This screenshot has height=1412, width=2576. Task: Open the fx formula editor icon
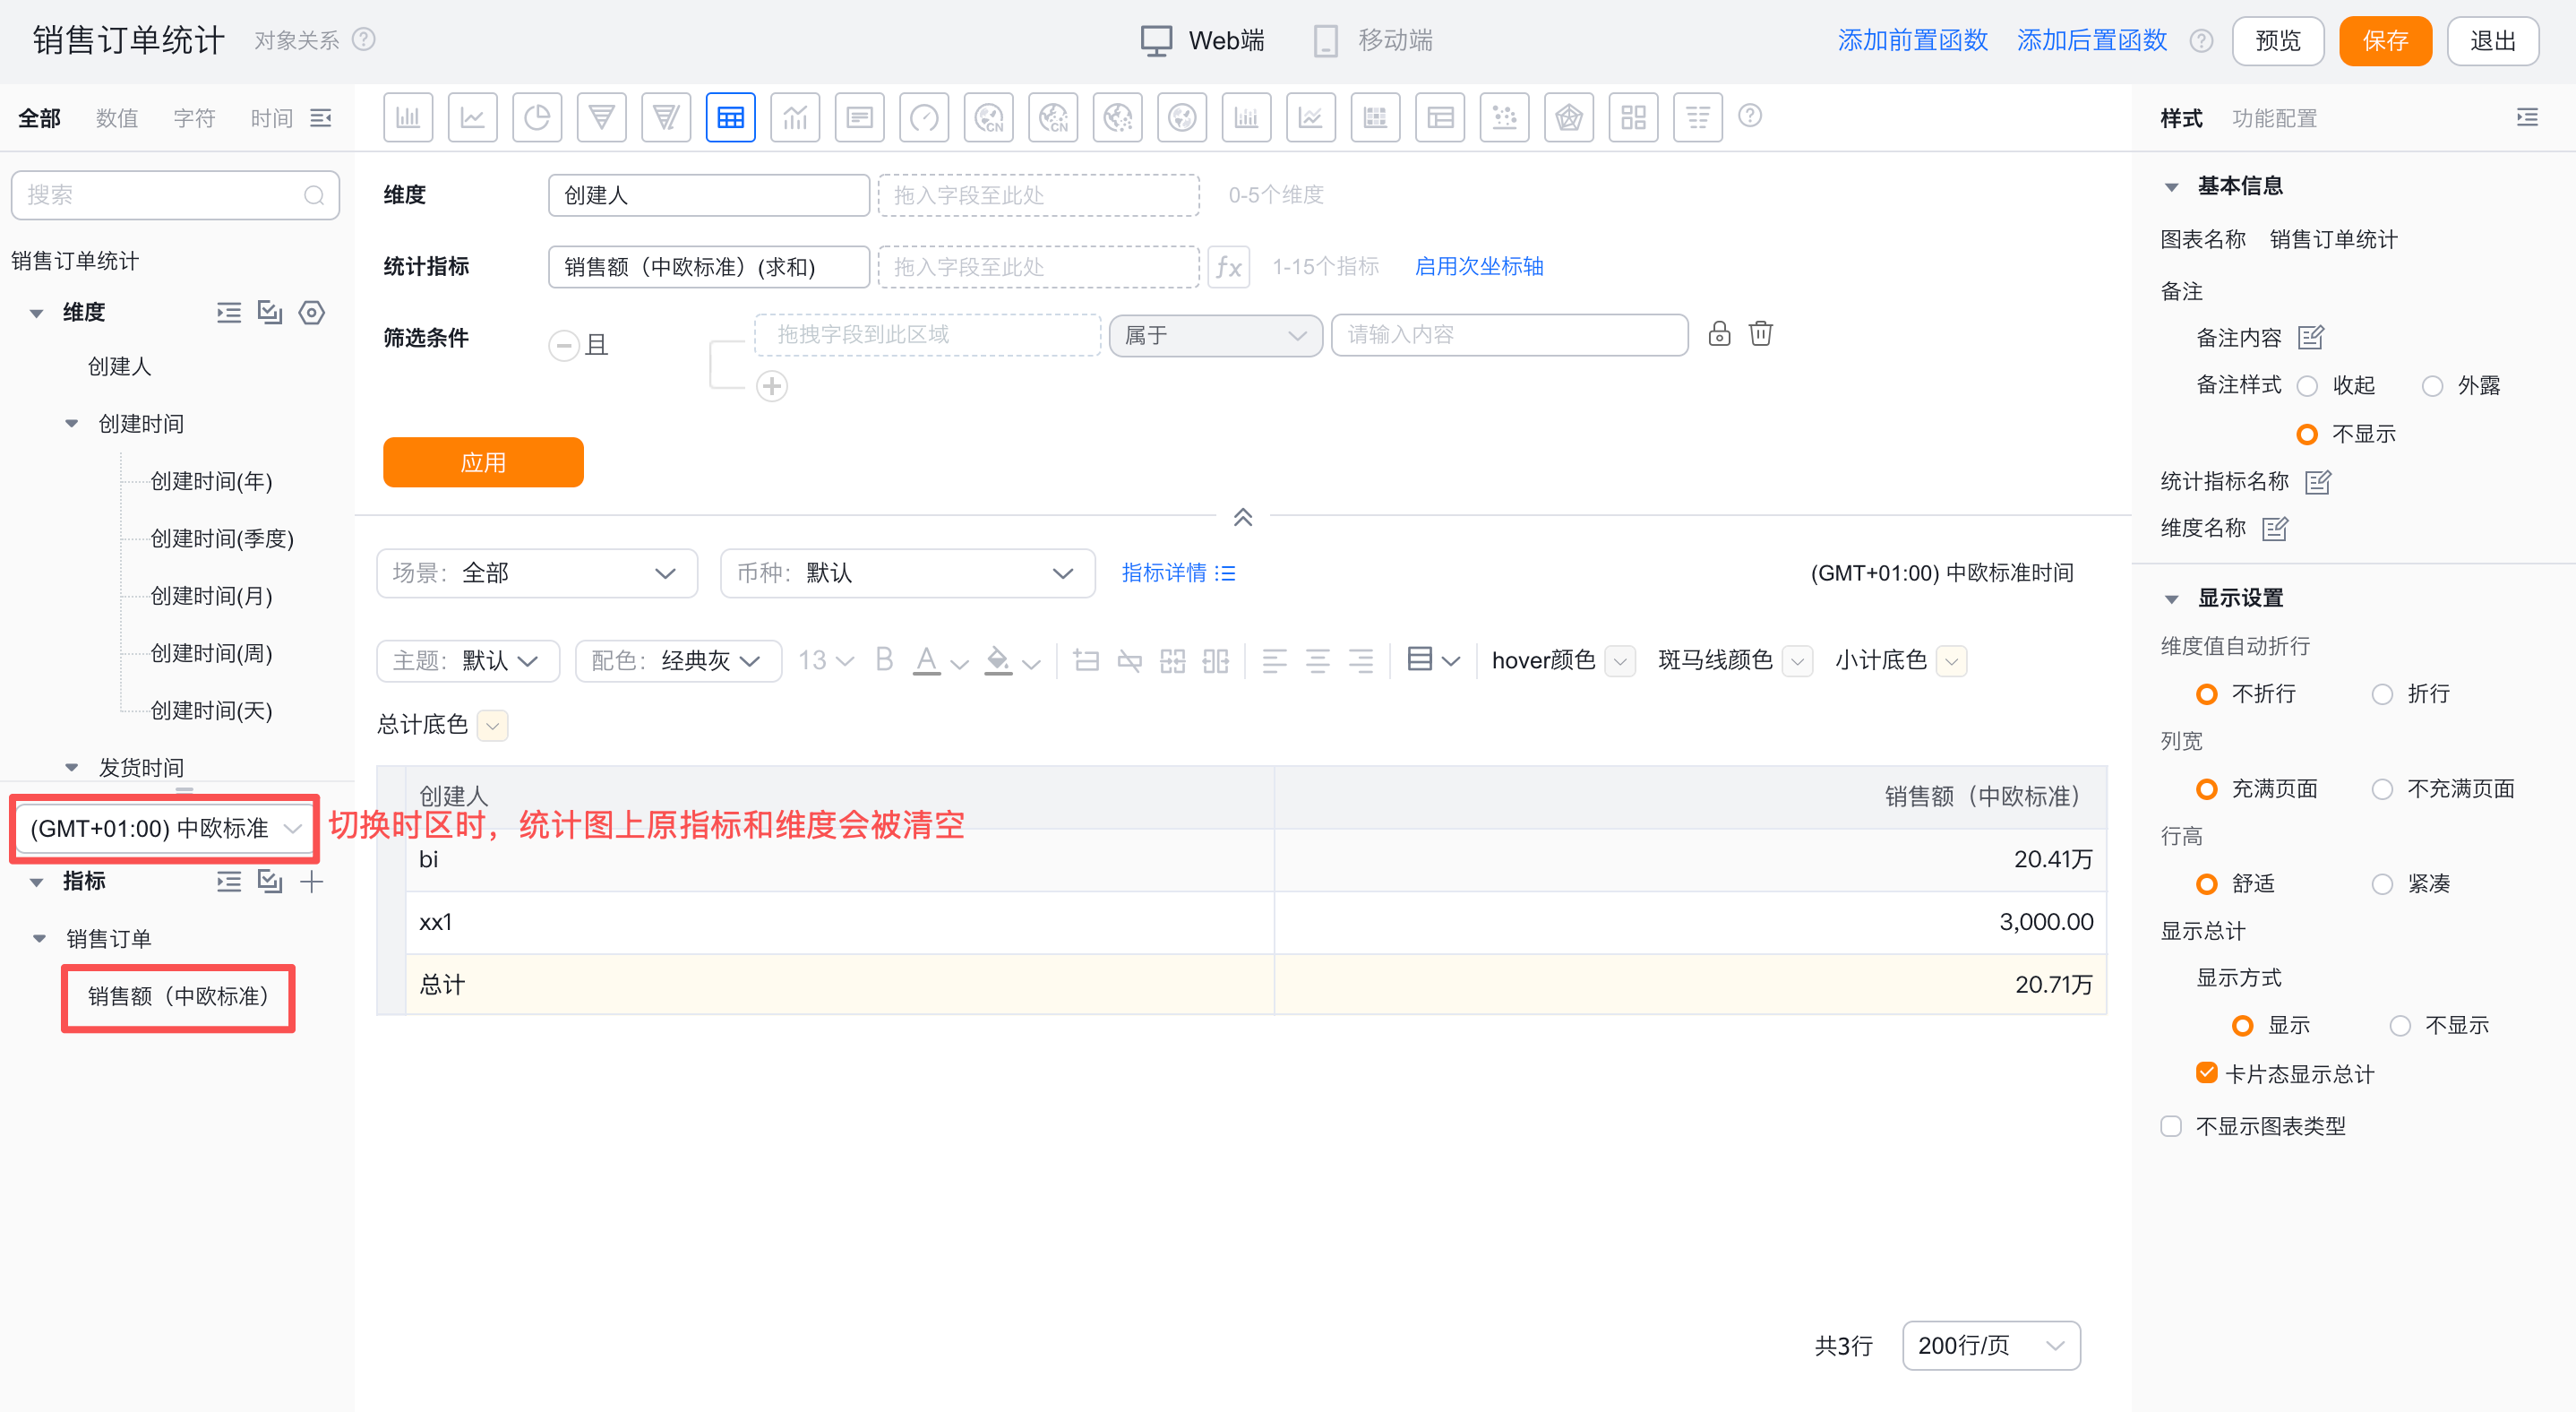1228,267
